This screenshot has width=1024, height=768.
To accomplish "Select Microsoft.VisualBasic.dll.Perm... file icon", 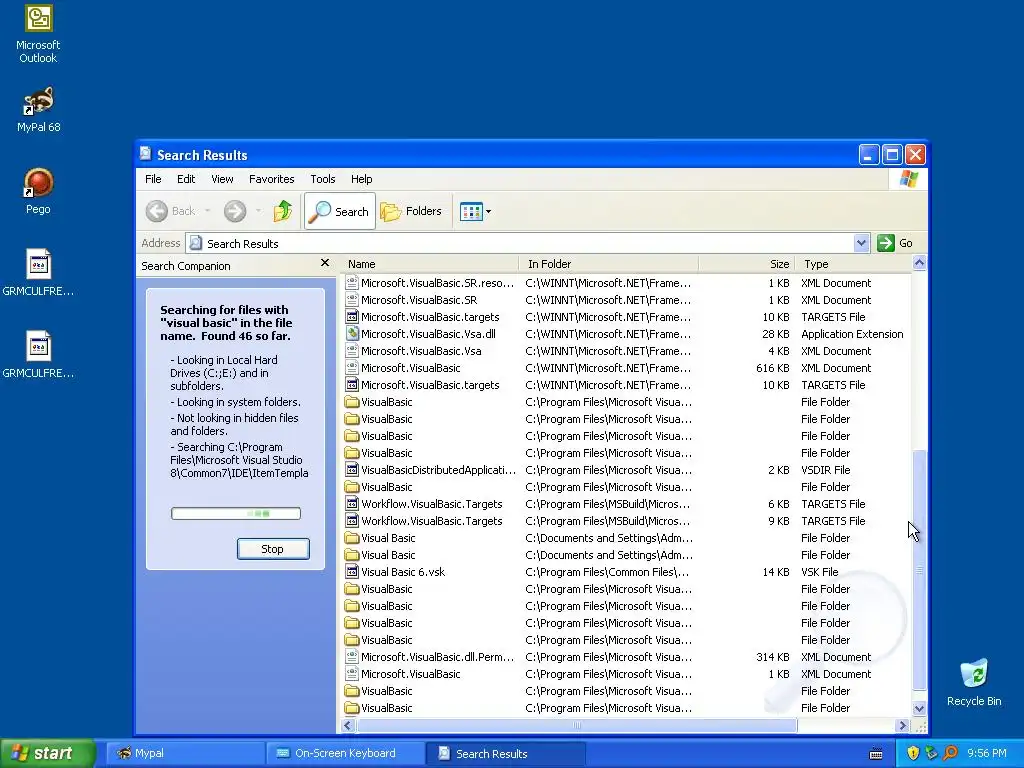I will click(352, 656).
